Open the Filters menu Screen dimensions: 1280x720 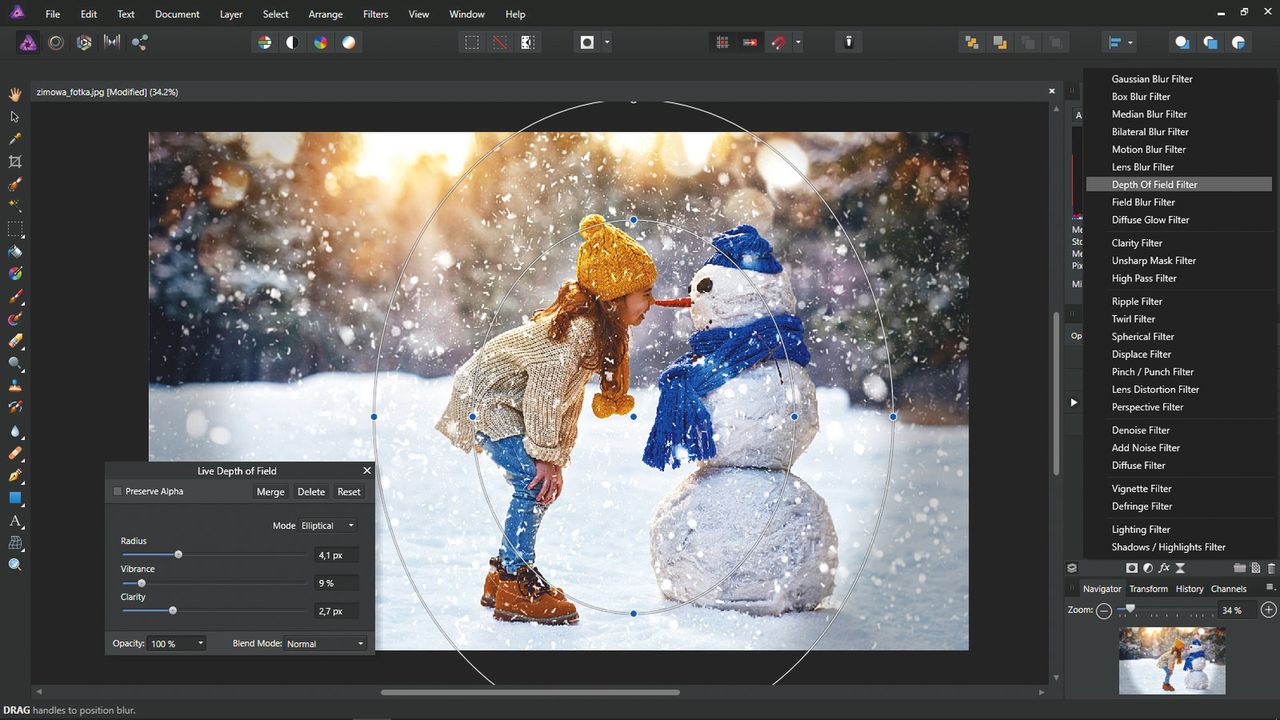[x=376, y=14]
